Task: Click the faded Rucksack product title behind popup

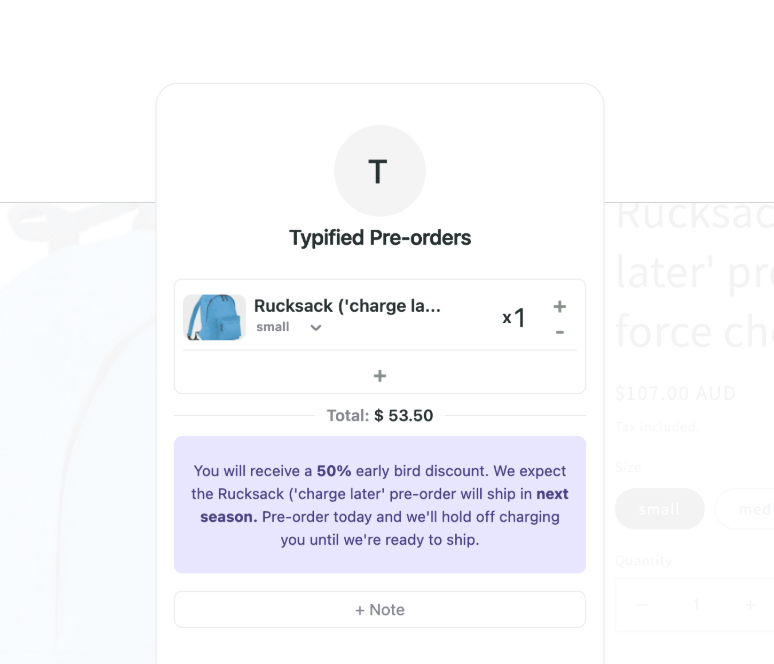Action: (x=694, y=272)
